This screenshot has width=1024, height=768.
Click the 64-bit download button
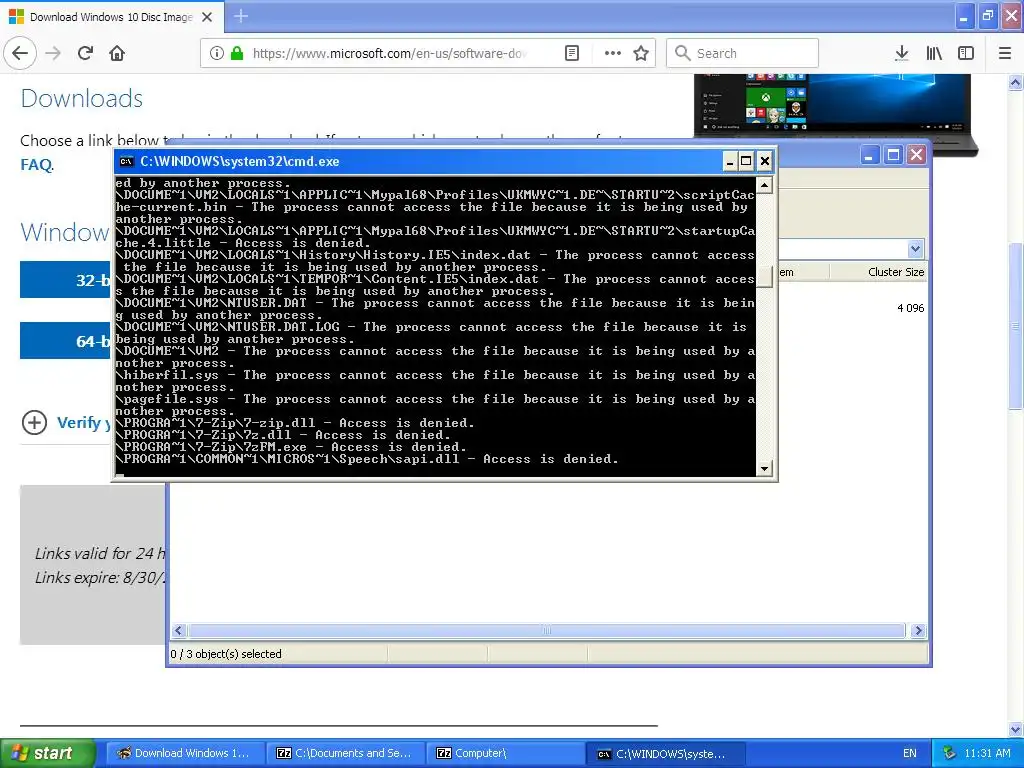65,340
